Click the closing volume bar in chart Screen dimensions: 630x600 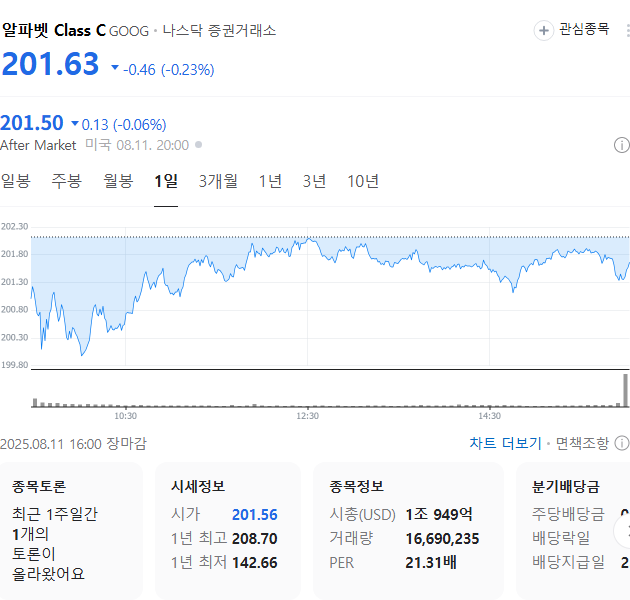(x=625, y=390)
